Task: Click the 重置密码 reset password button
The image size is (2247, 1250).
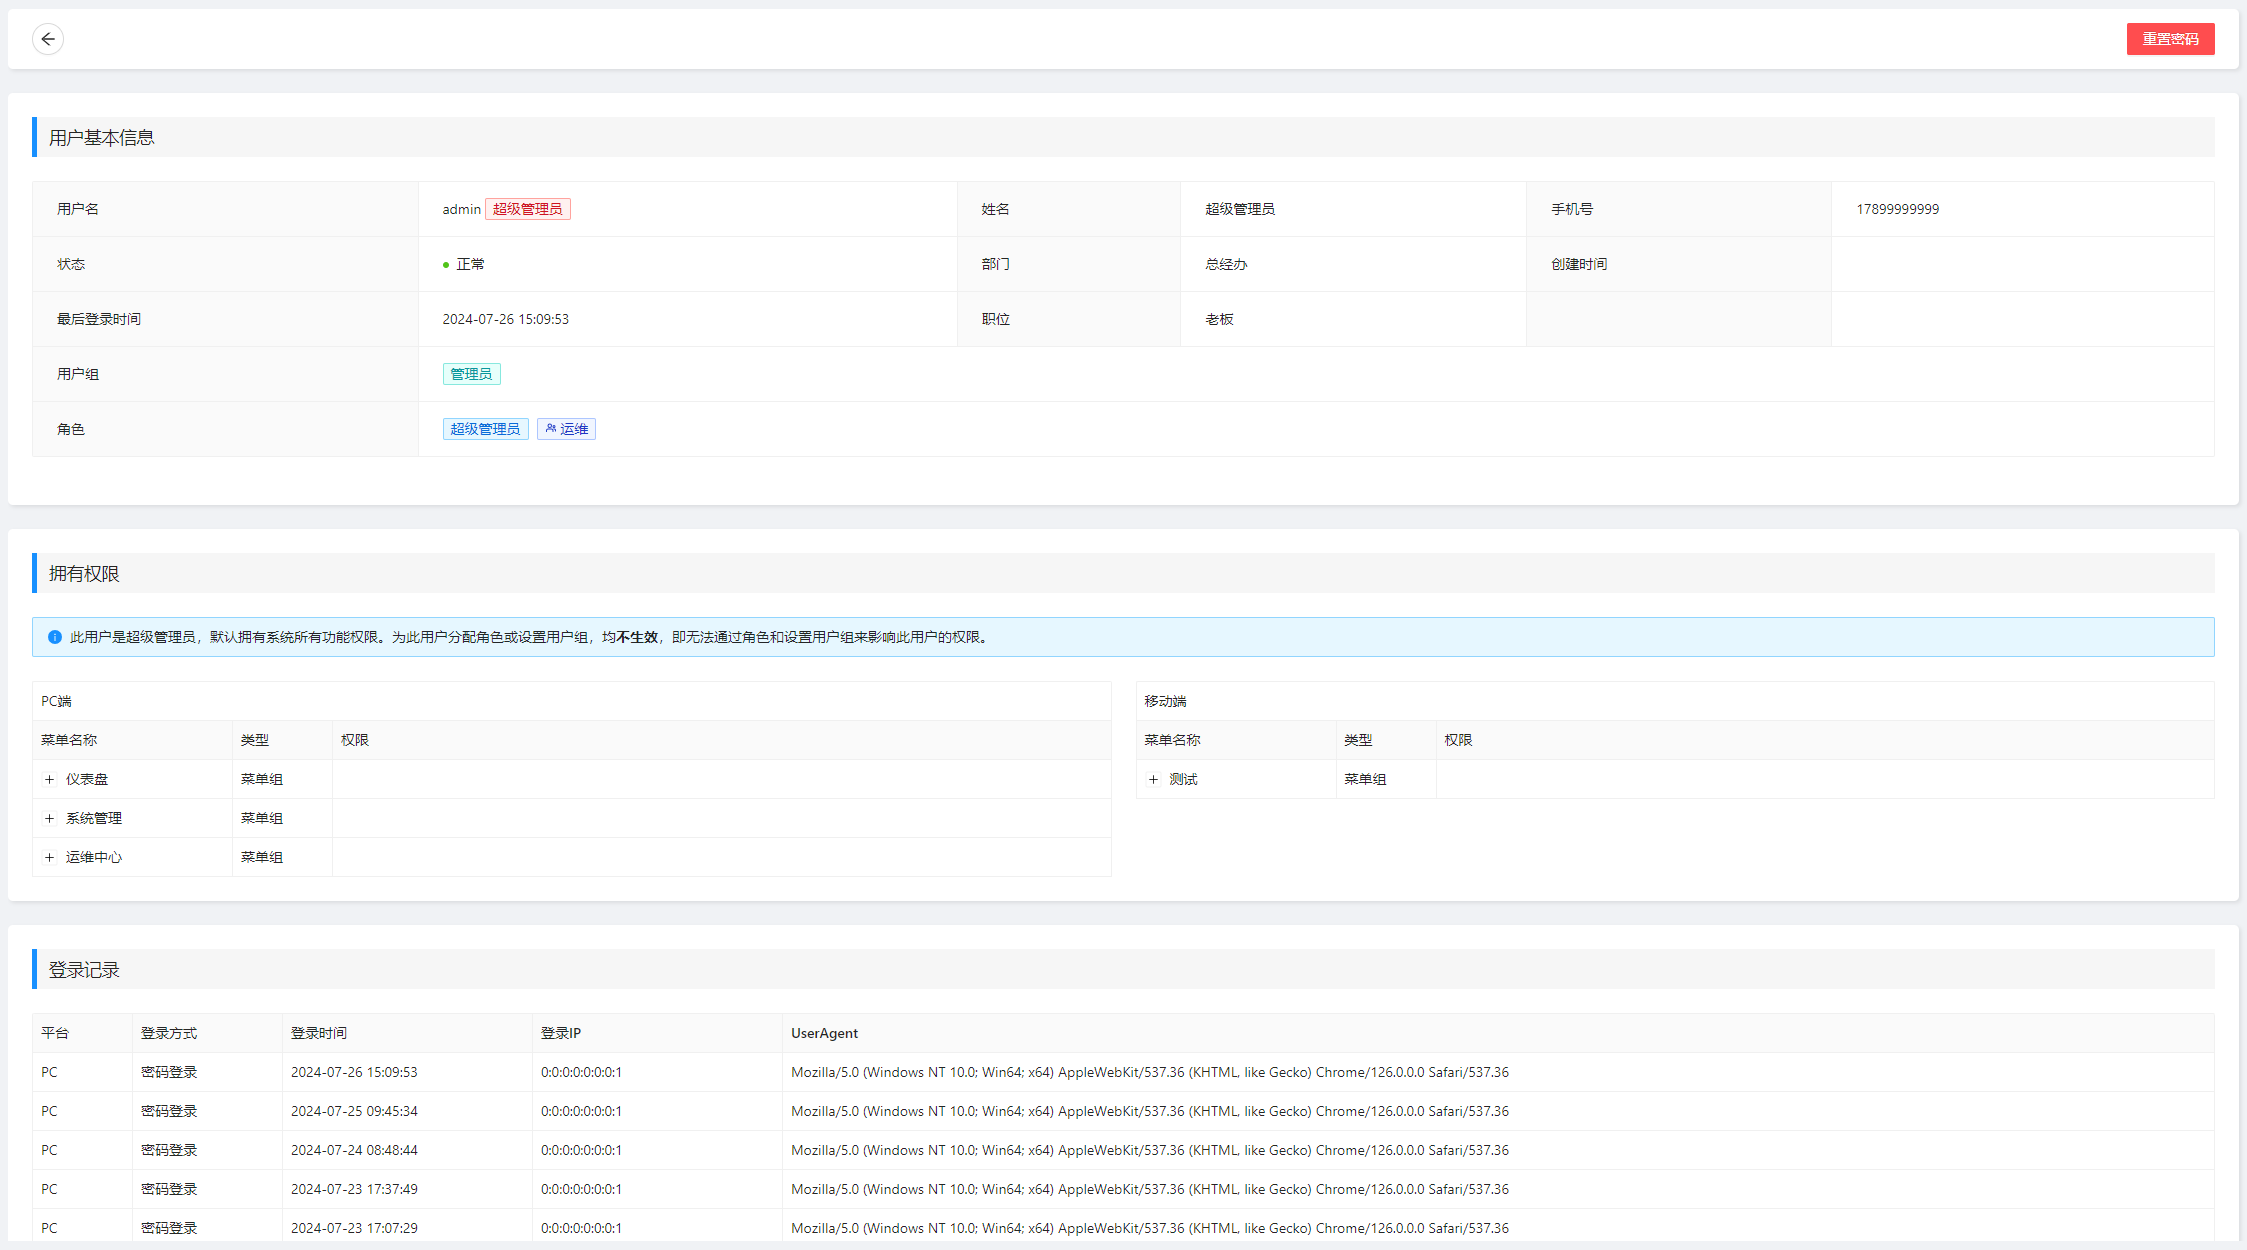Action: pyautogui.click(x=2170, y=39)
